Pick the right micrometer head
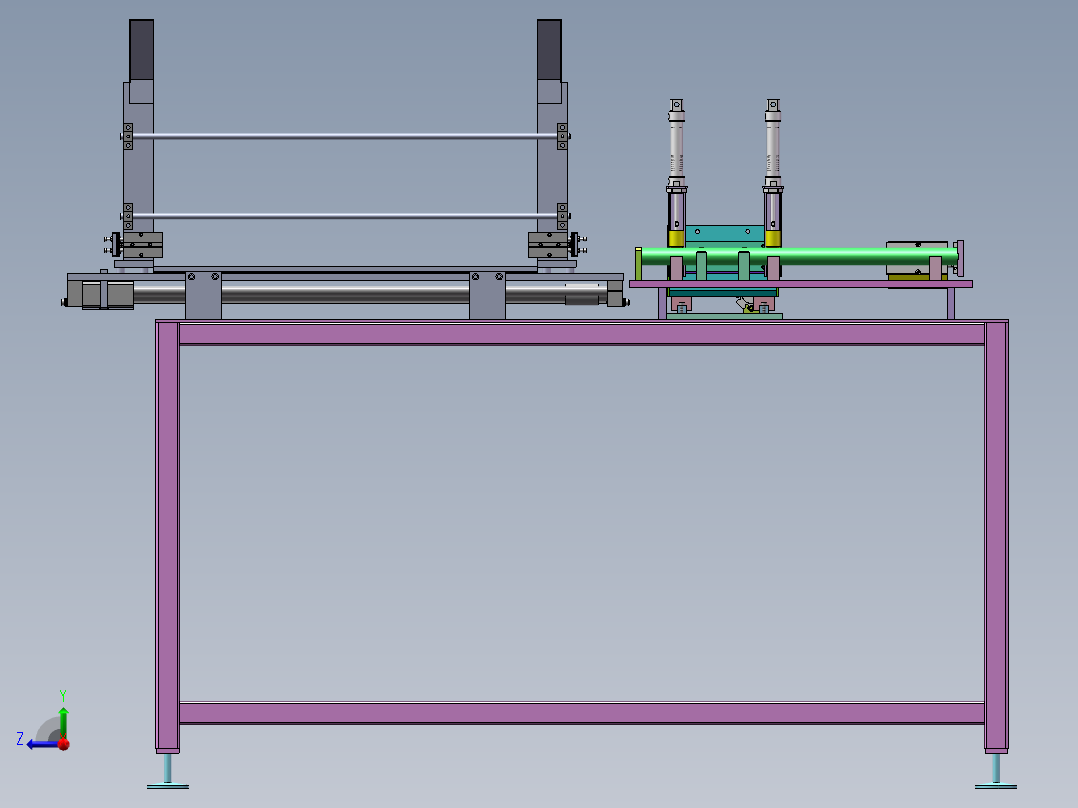The image size is (1078, 808). 773,141
